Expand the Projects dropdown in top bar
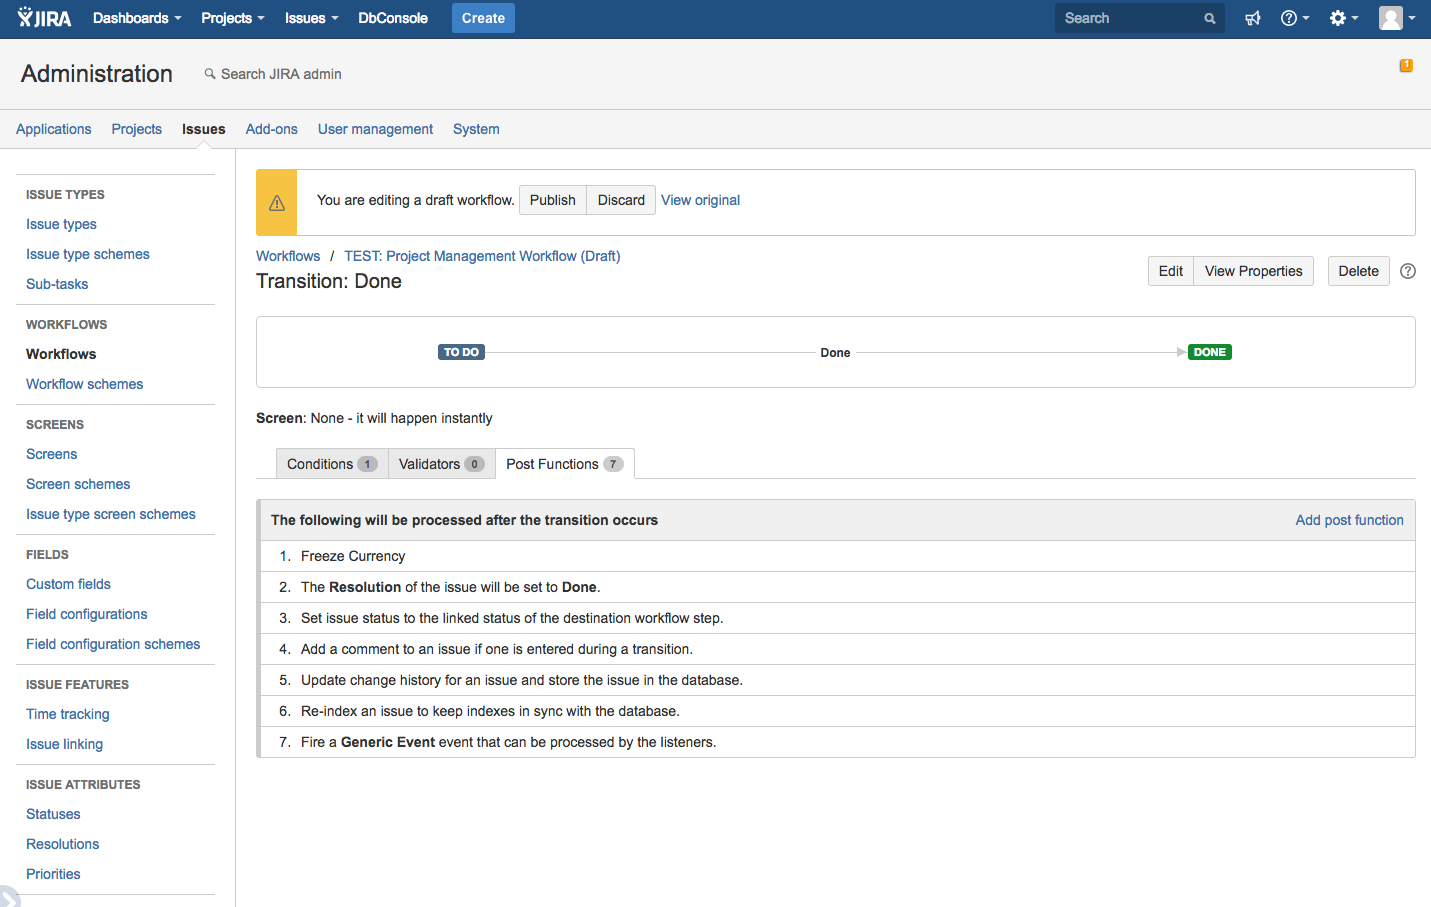The width and height of the screenshot is (1431, 907). point(233,18)
